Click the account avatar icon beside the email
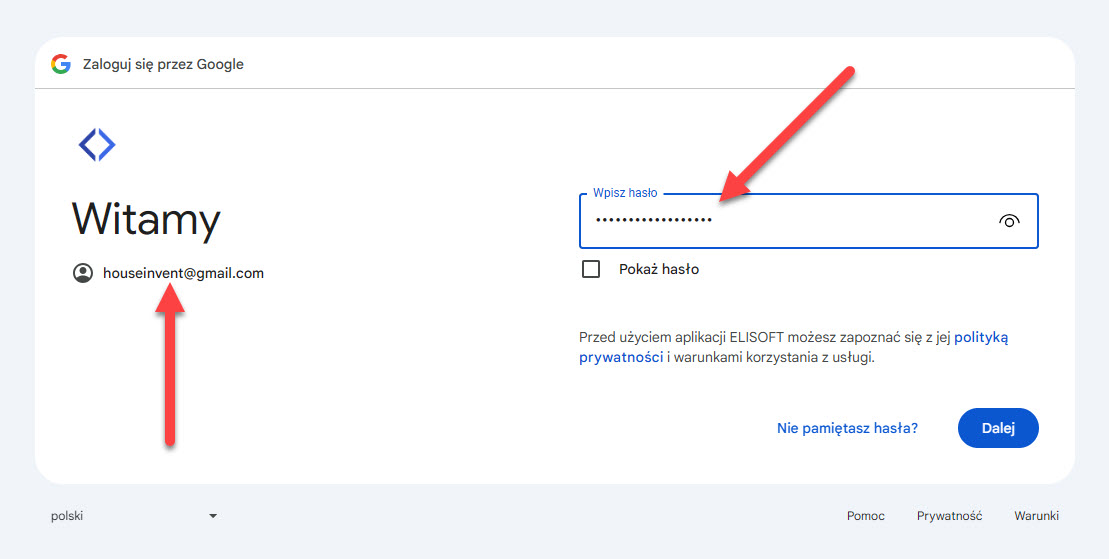Viewport: 1109px width, 559px height. pos(83,273)
